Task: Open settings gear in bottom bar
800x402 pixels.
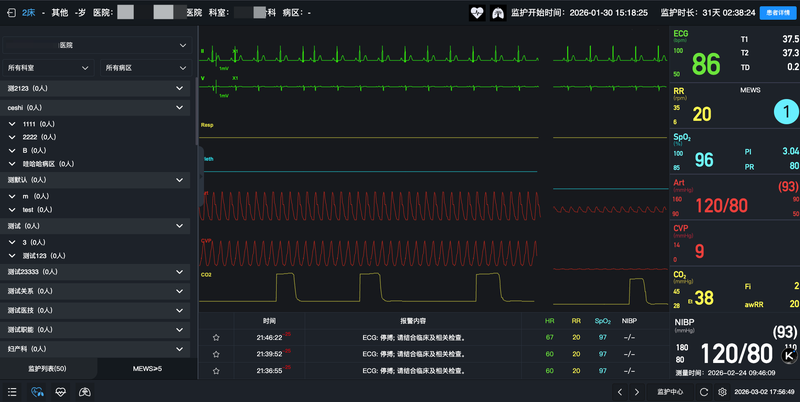Action: click(x=722, y=391)
